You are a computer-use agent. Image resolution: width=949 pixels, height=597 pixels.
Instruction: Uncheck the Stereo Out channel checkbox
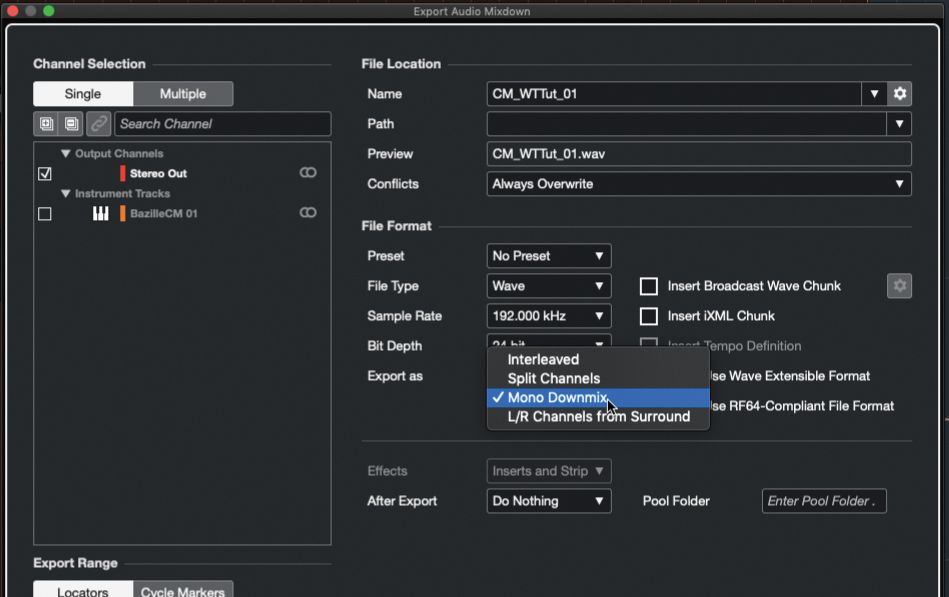tap(44, 174)
